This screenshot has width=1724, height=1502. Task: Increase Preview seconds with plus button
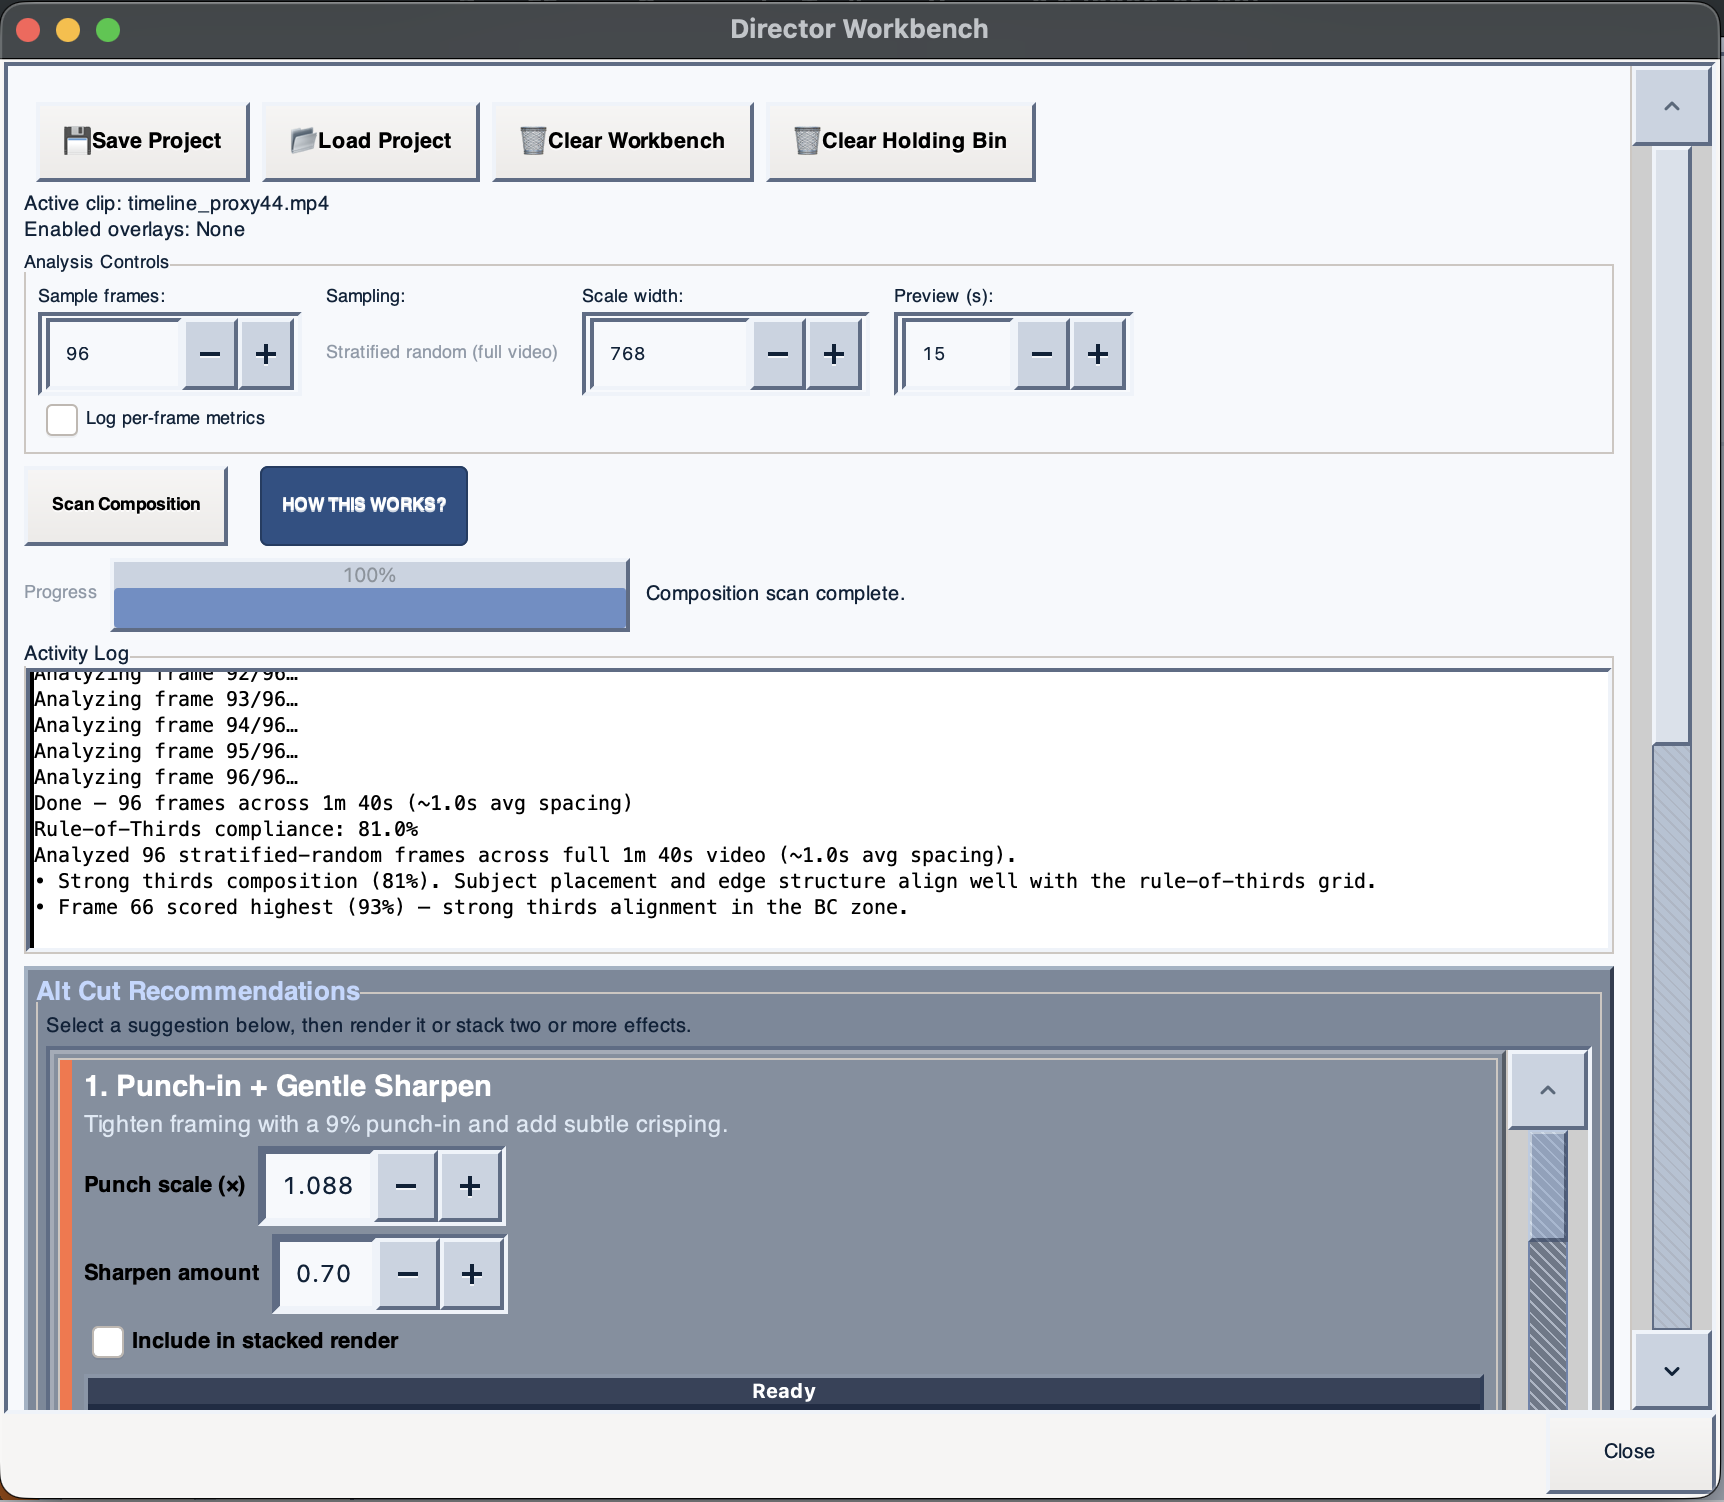pos(1098,354)
